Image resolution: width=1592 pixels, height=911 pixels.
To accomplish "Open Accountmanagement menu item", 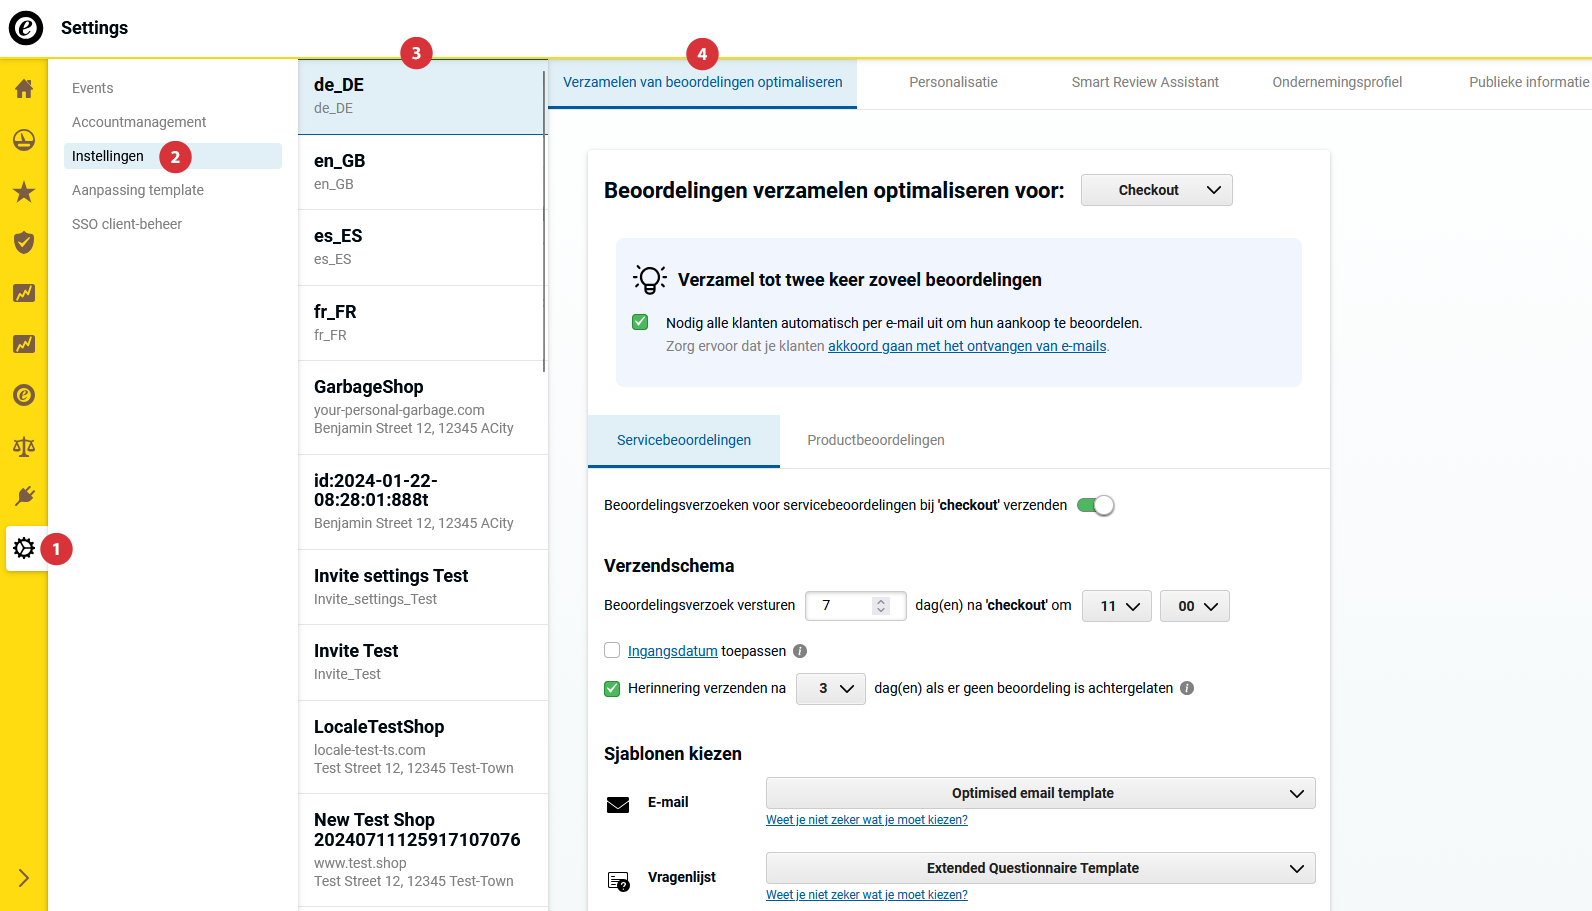I will pyautogui.click(x=139, y=122).
